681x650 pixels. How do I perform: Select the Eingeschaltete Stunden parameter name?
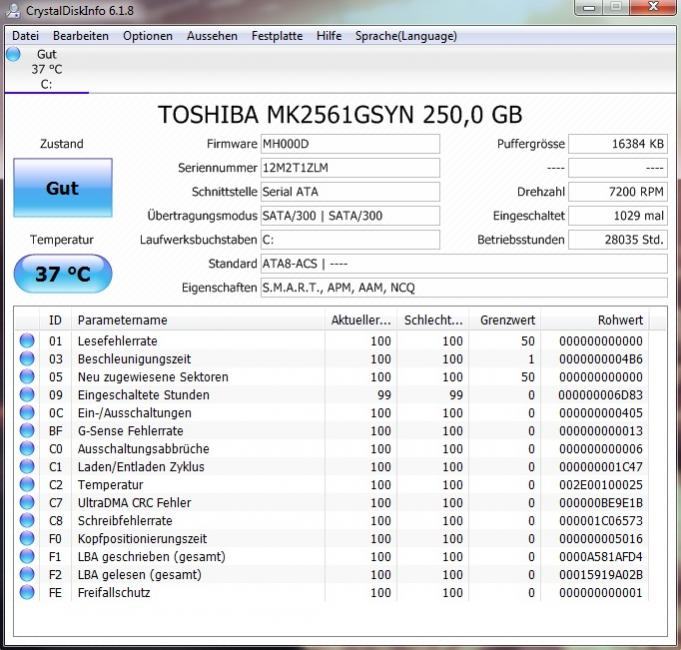143,395
